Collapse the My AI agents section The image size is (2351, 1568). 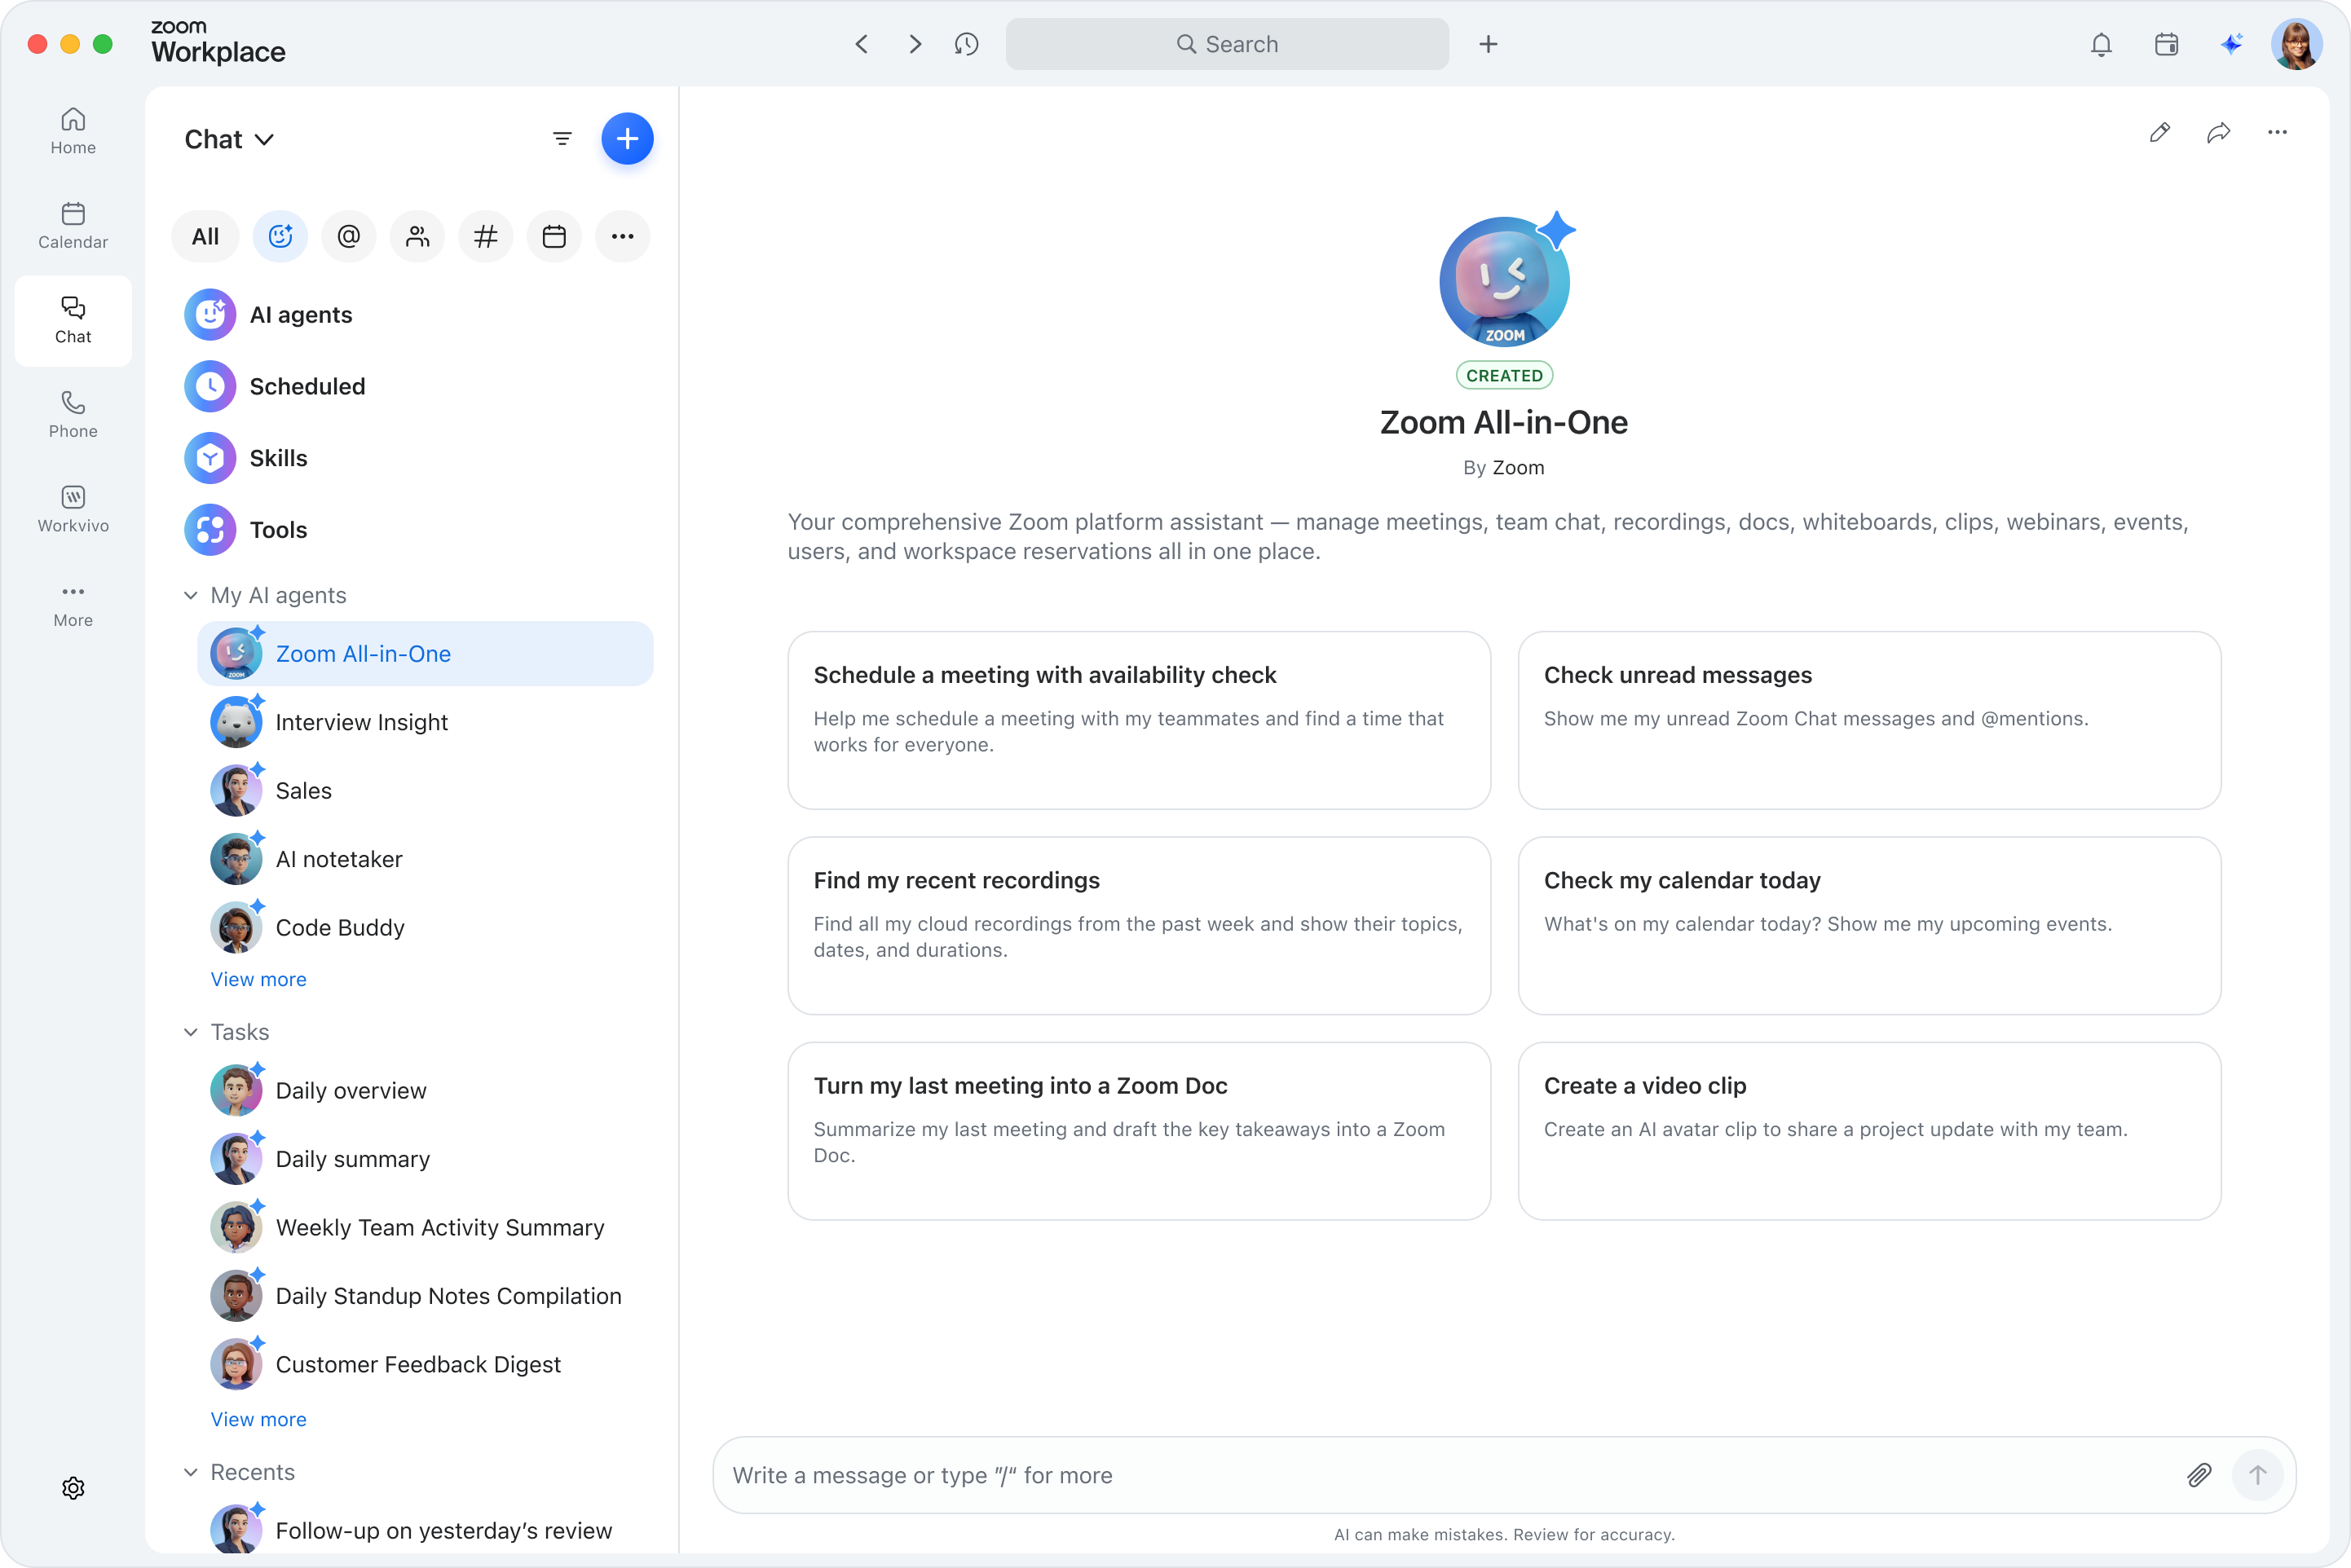click(x=190, y=595)
